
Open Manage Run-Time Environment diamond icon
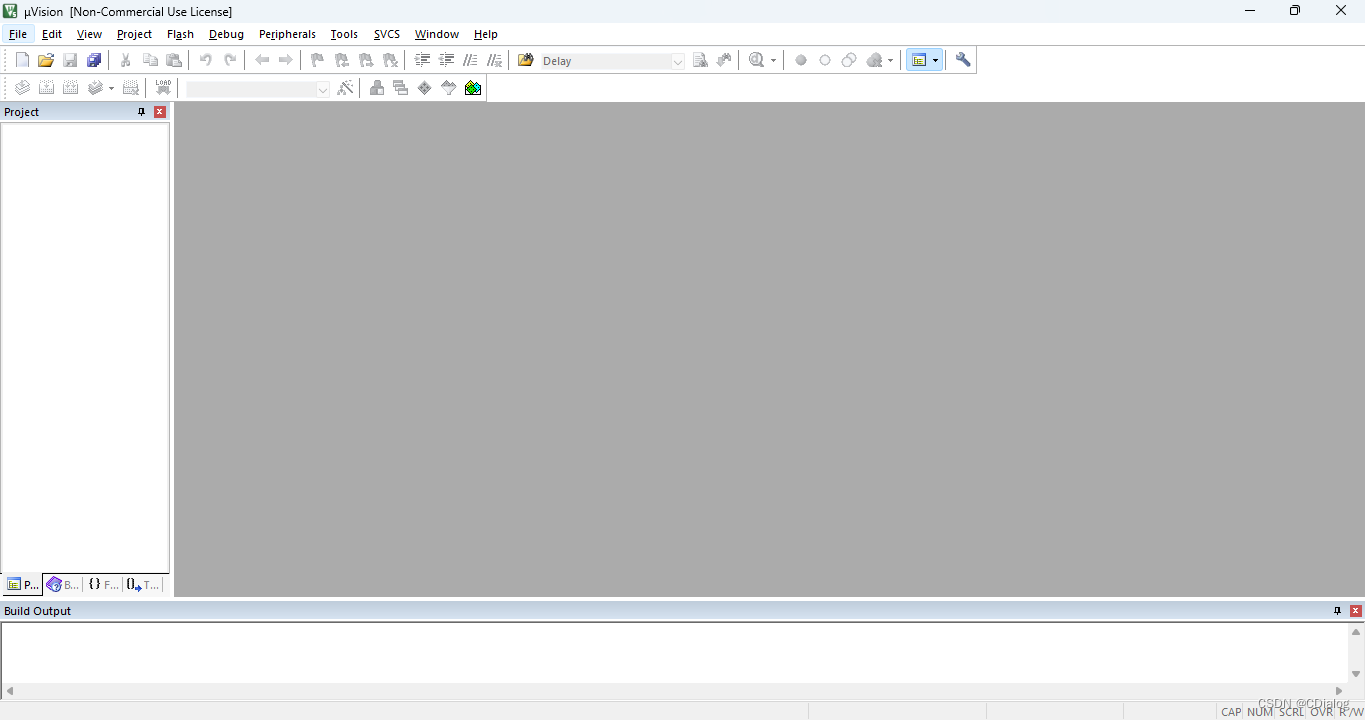pos(425,88)
